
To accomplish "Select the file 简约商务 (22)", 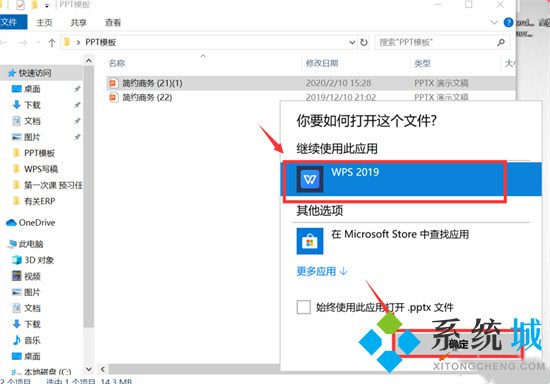I will [147, 97].
